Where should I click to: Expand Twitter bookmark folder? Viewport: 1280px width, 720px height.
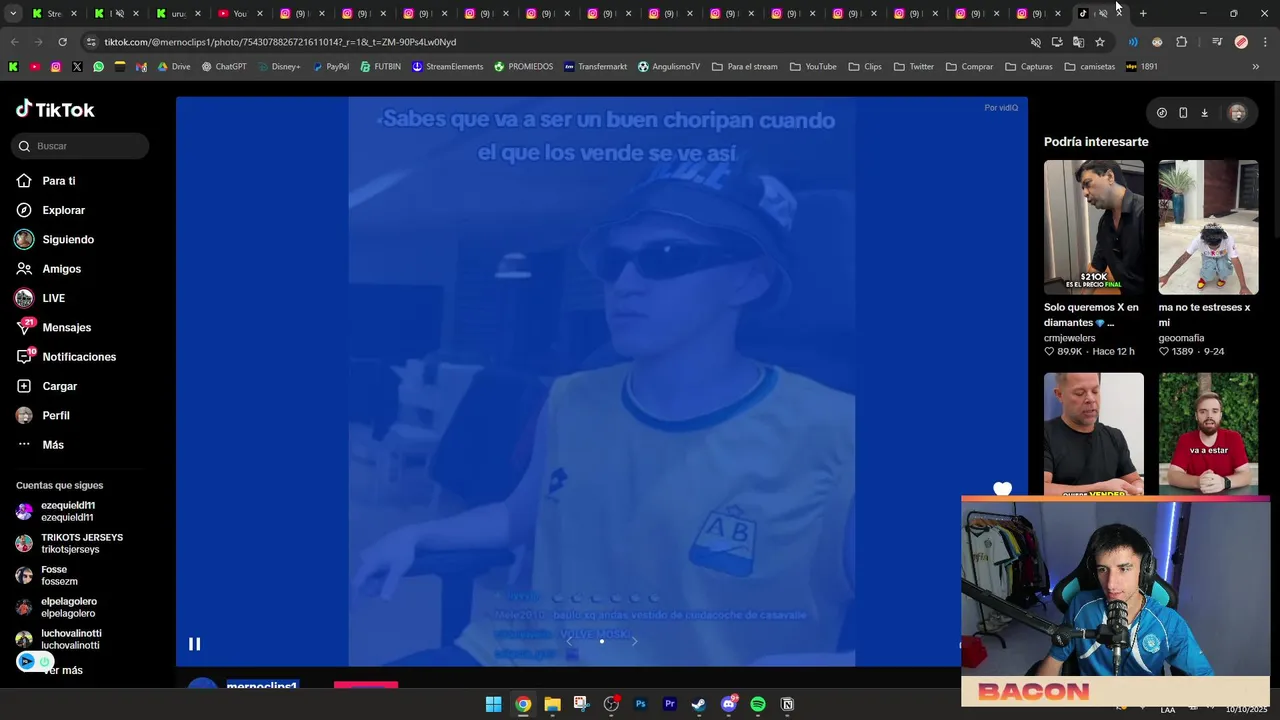[x=913, y=67]
